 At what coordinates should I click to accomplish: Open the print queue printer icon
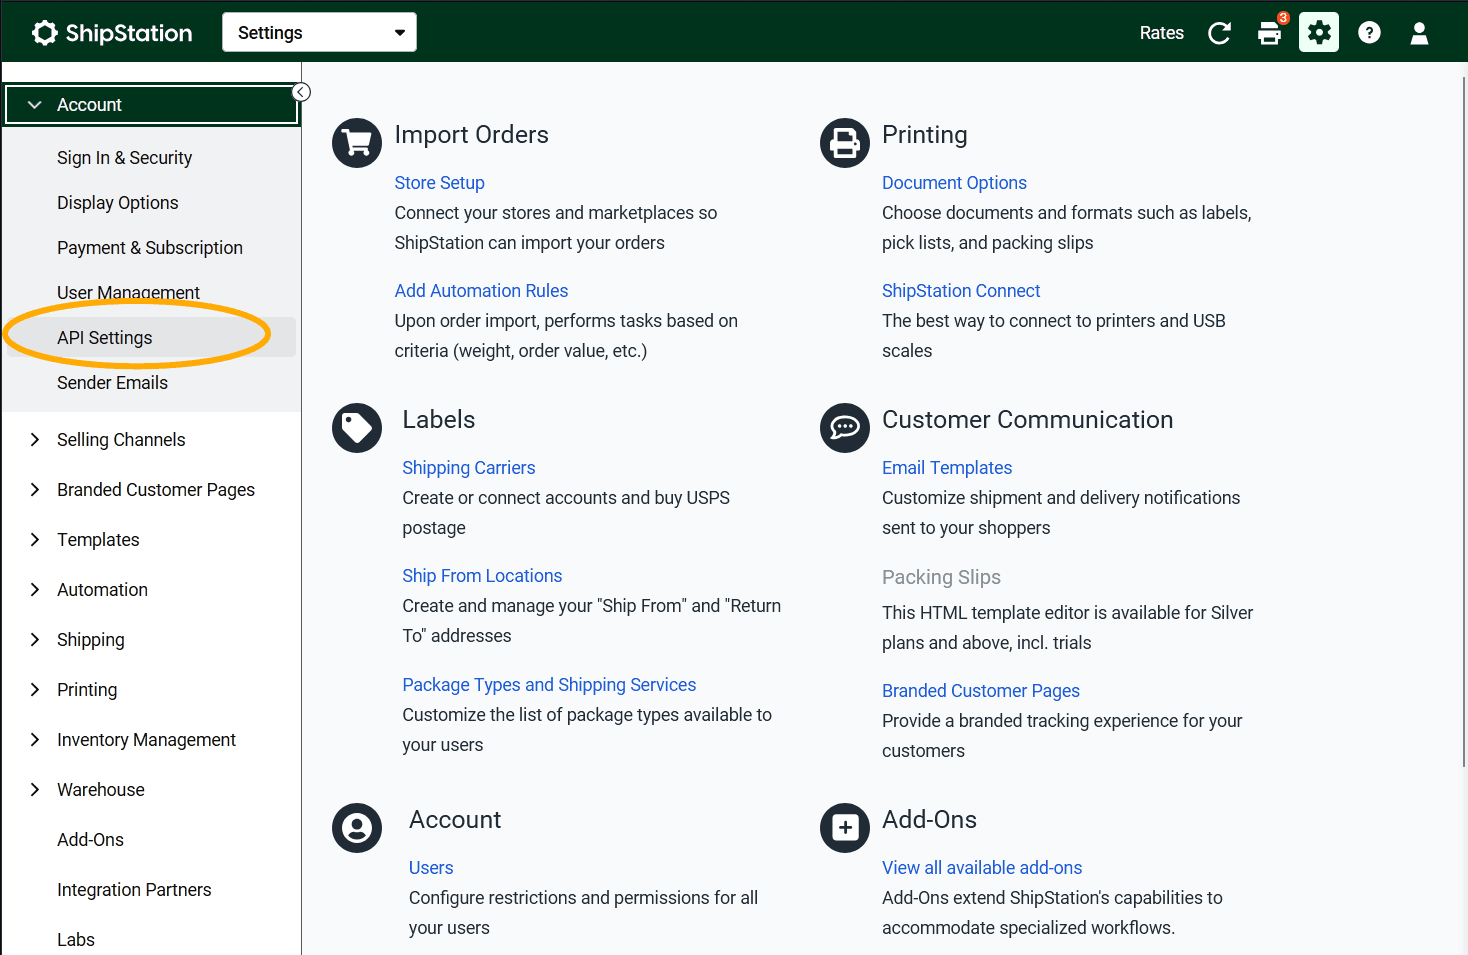1269,33
